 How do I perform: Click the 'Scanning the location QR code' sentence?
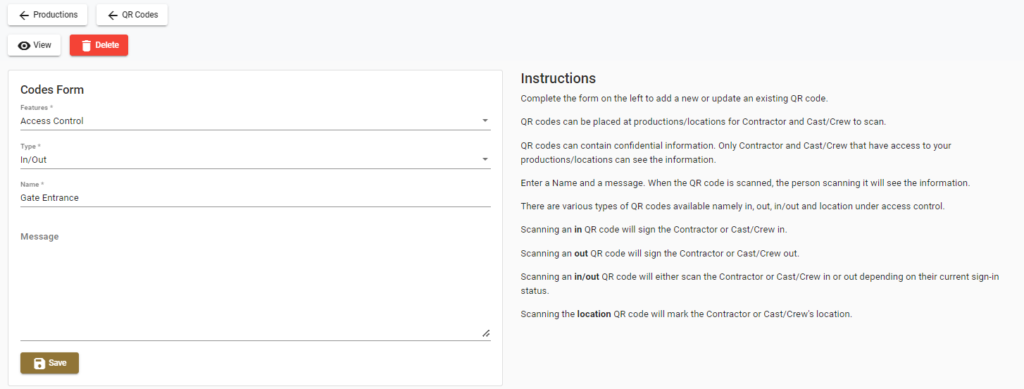point(686,314)
